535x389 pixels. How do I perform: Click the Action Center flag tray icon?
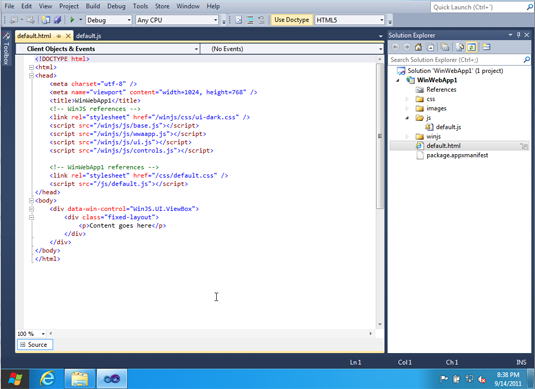click(444, 379)
